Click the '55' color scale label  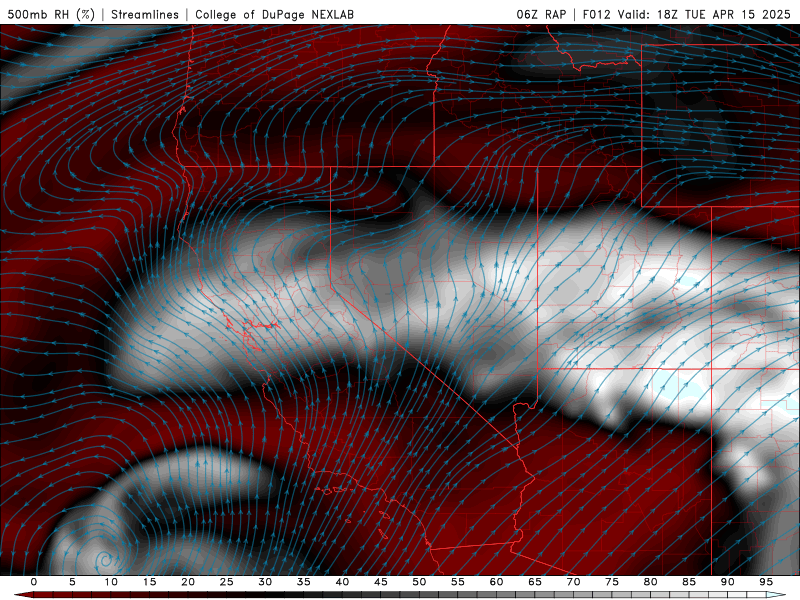458,582
